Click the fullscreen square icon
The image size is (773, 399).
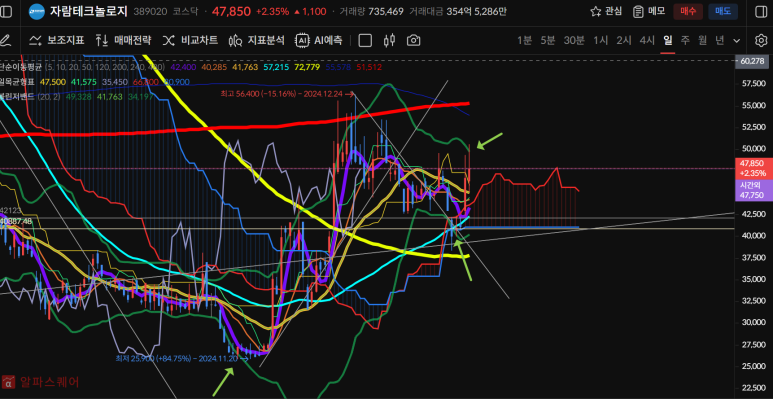point(365,40)
